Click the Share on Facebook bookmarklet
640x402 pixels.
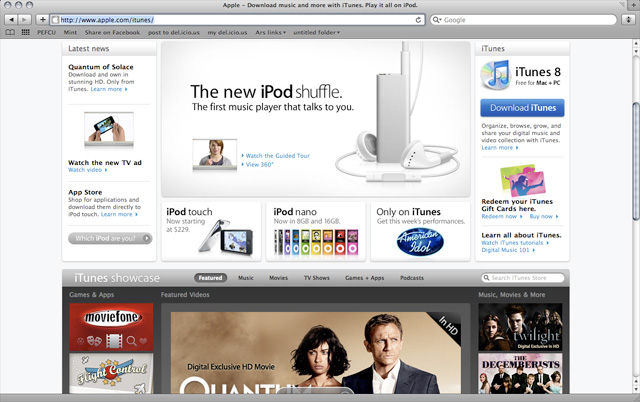point(112,32)
